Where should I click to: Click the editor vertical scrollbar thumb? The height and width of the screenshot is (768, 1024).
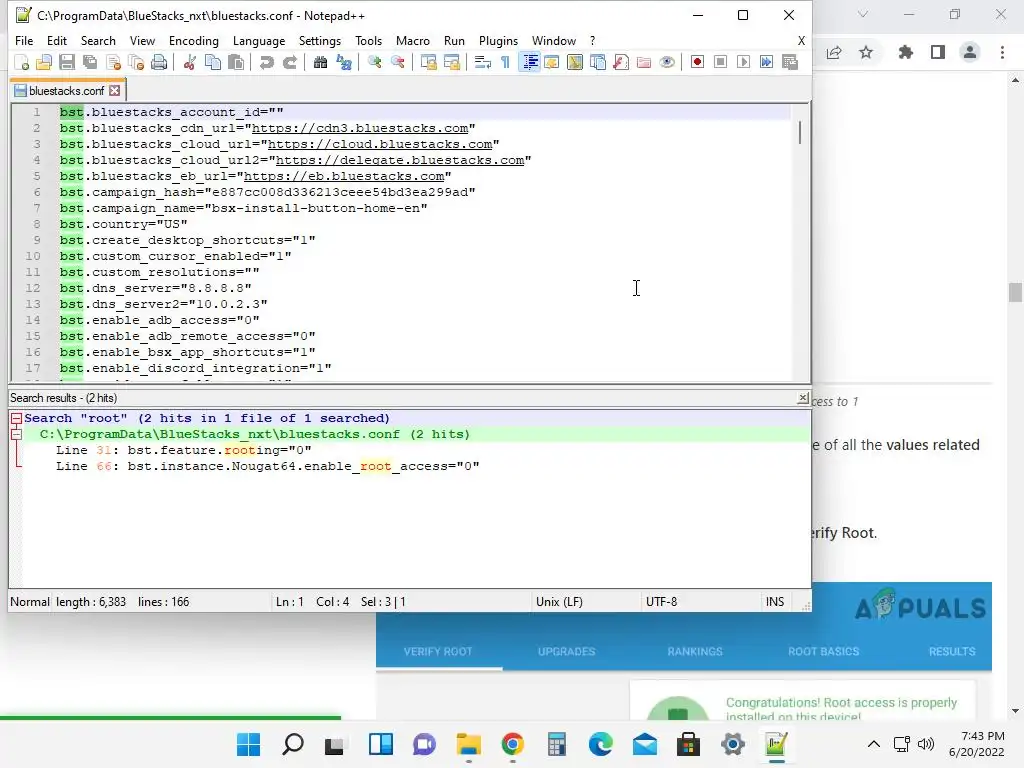point(800,133)
